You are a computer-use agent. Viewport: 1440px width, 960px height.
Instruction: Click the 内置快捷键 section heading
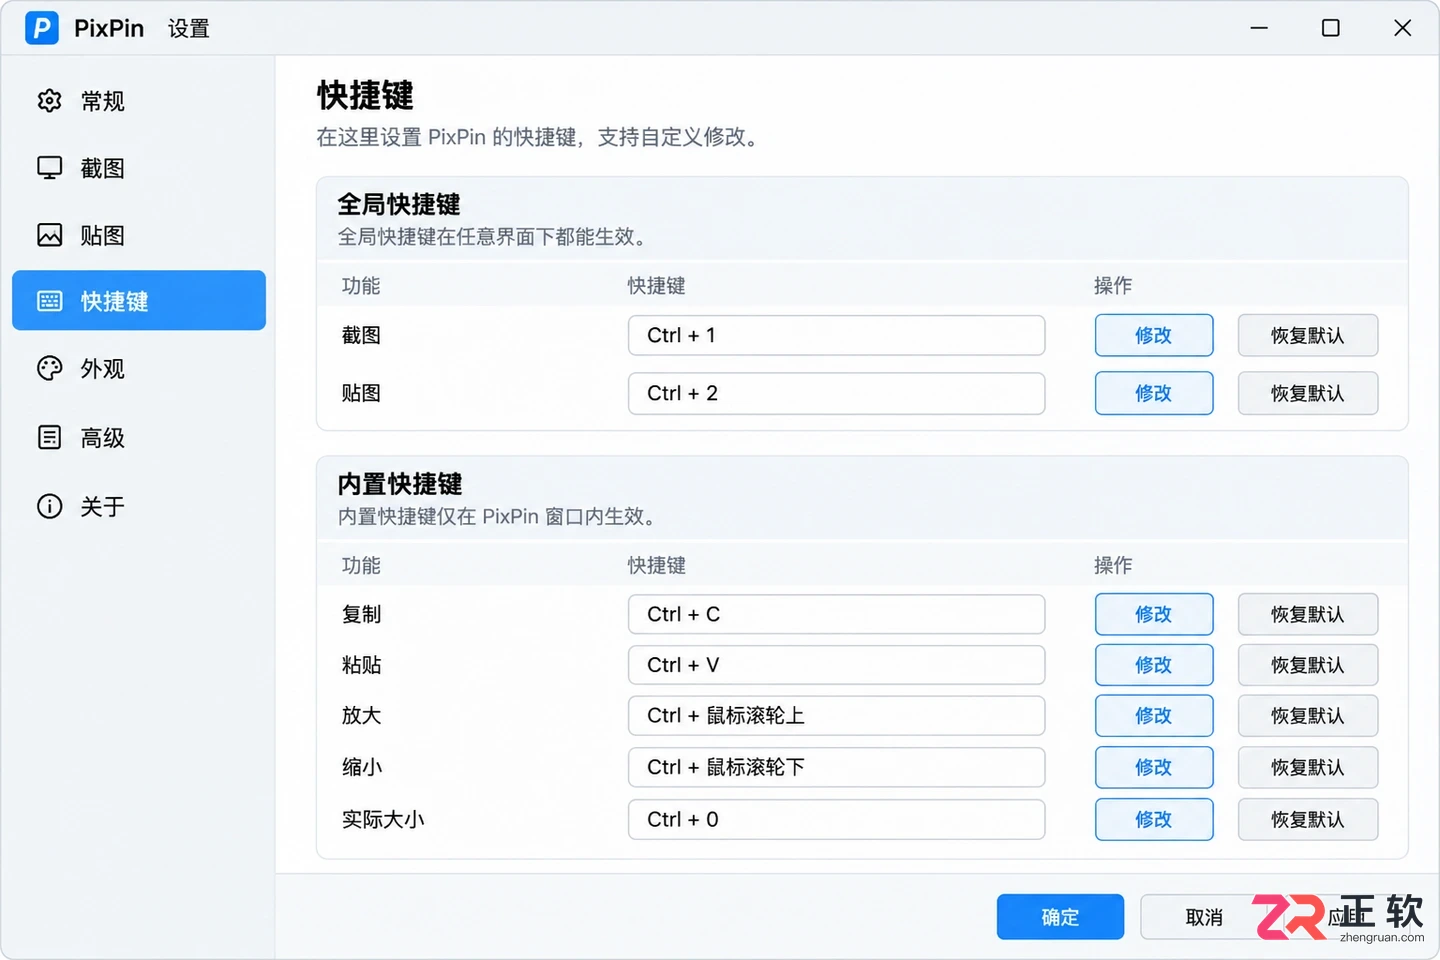coord(399,484)
